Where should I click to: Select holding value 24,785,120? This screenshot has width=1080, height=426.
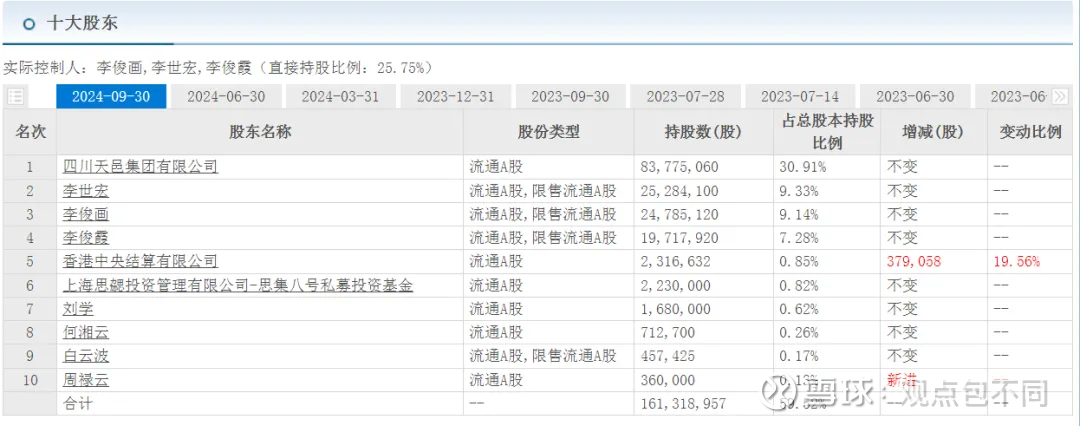[680, 214]
